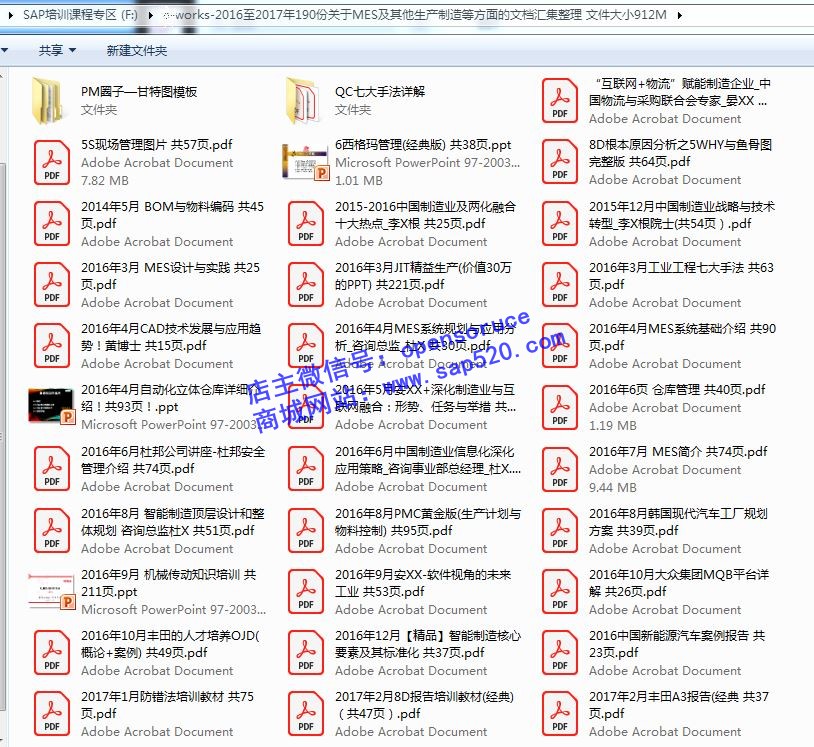The height and width of the screenshot is (747, 814).
Task: Click the 1.01 MB size label
Action: coord(359,181)
